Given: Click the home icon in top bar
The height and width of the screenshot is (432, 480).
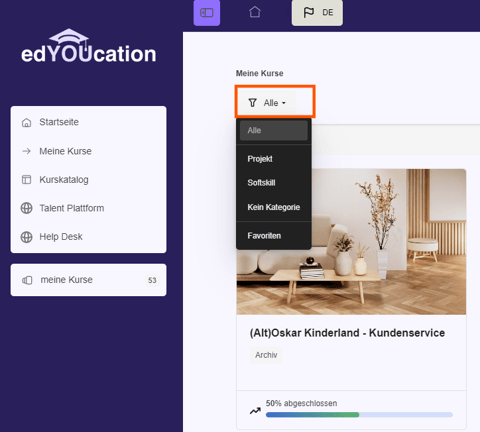Looking at the screenshot, I should tap(255, 12).
